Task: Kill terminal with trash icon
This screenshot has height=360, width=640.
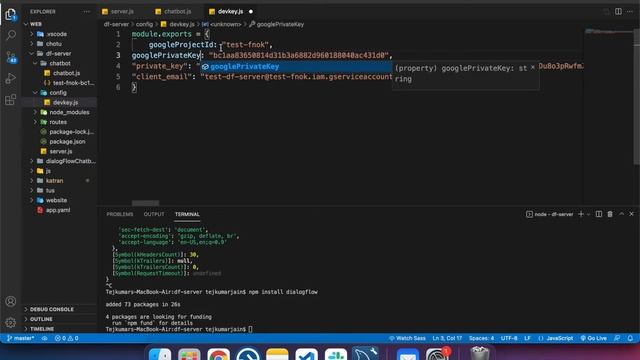Action: click(x=610, y=214)
